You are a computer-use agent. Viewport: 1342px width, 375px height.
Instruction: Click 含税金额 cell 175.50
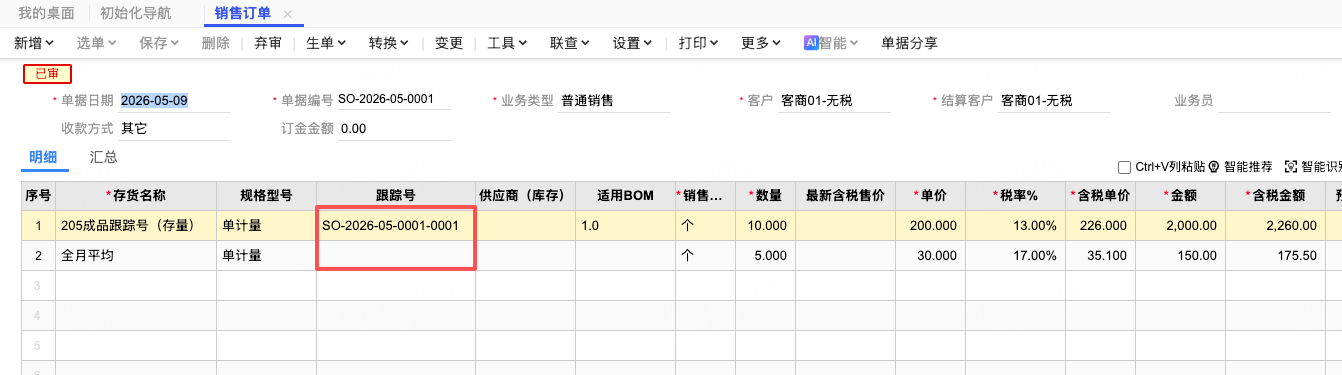click(x=1275, y=256)
